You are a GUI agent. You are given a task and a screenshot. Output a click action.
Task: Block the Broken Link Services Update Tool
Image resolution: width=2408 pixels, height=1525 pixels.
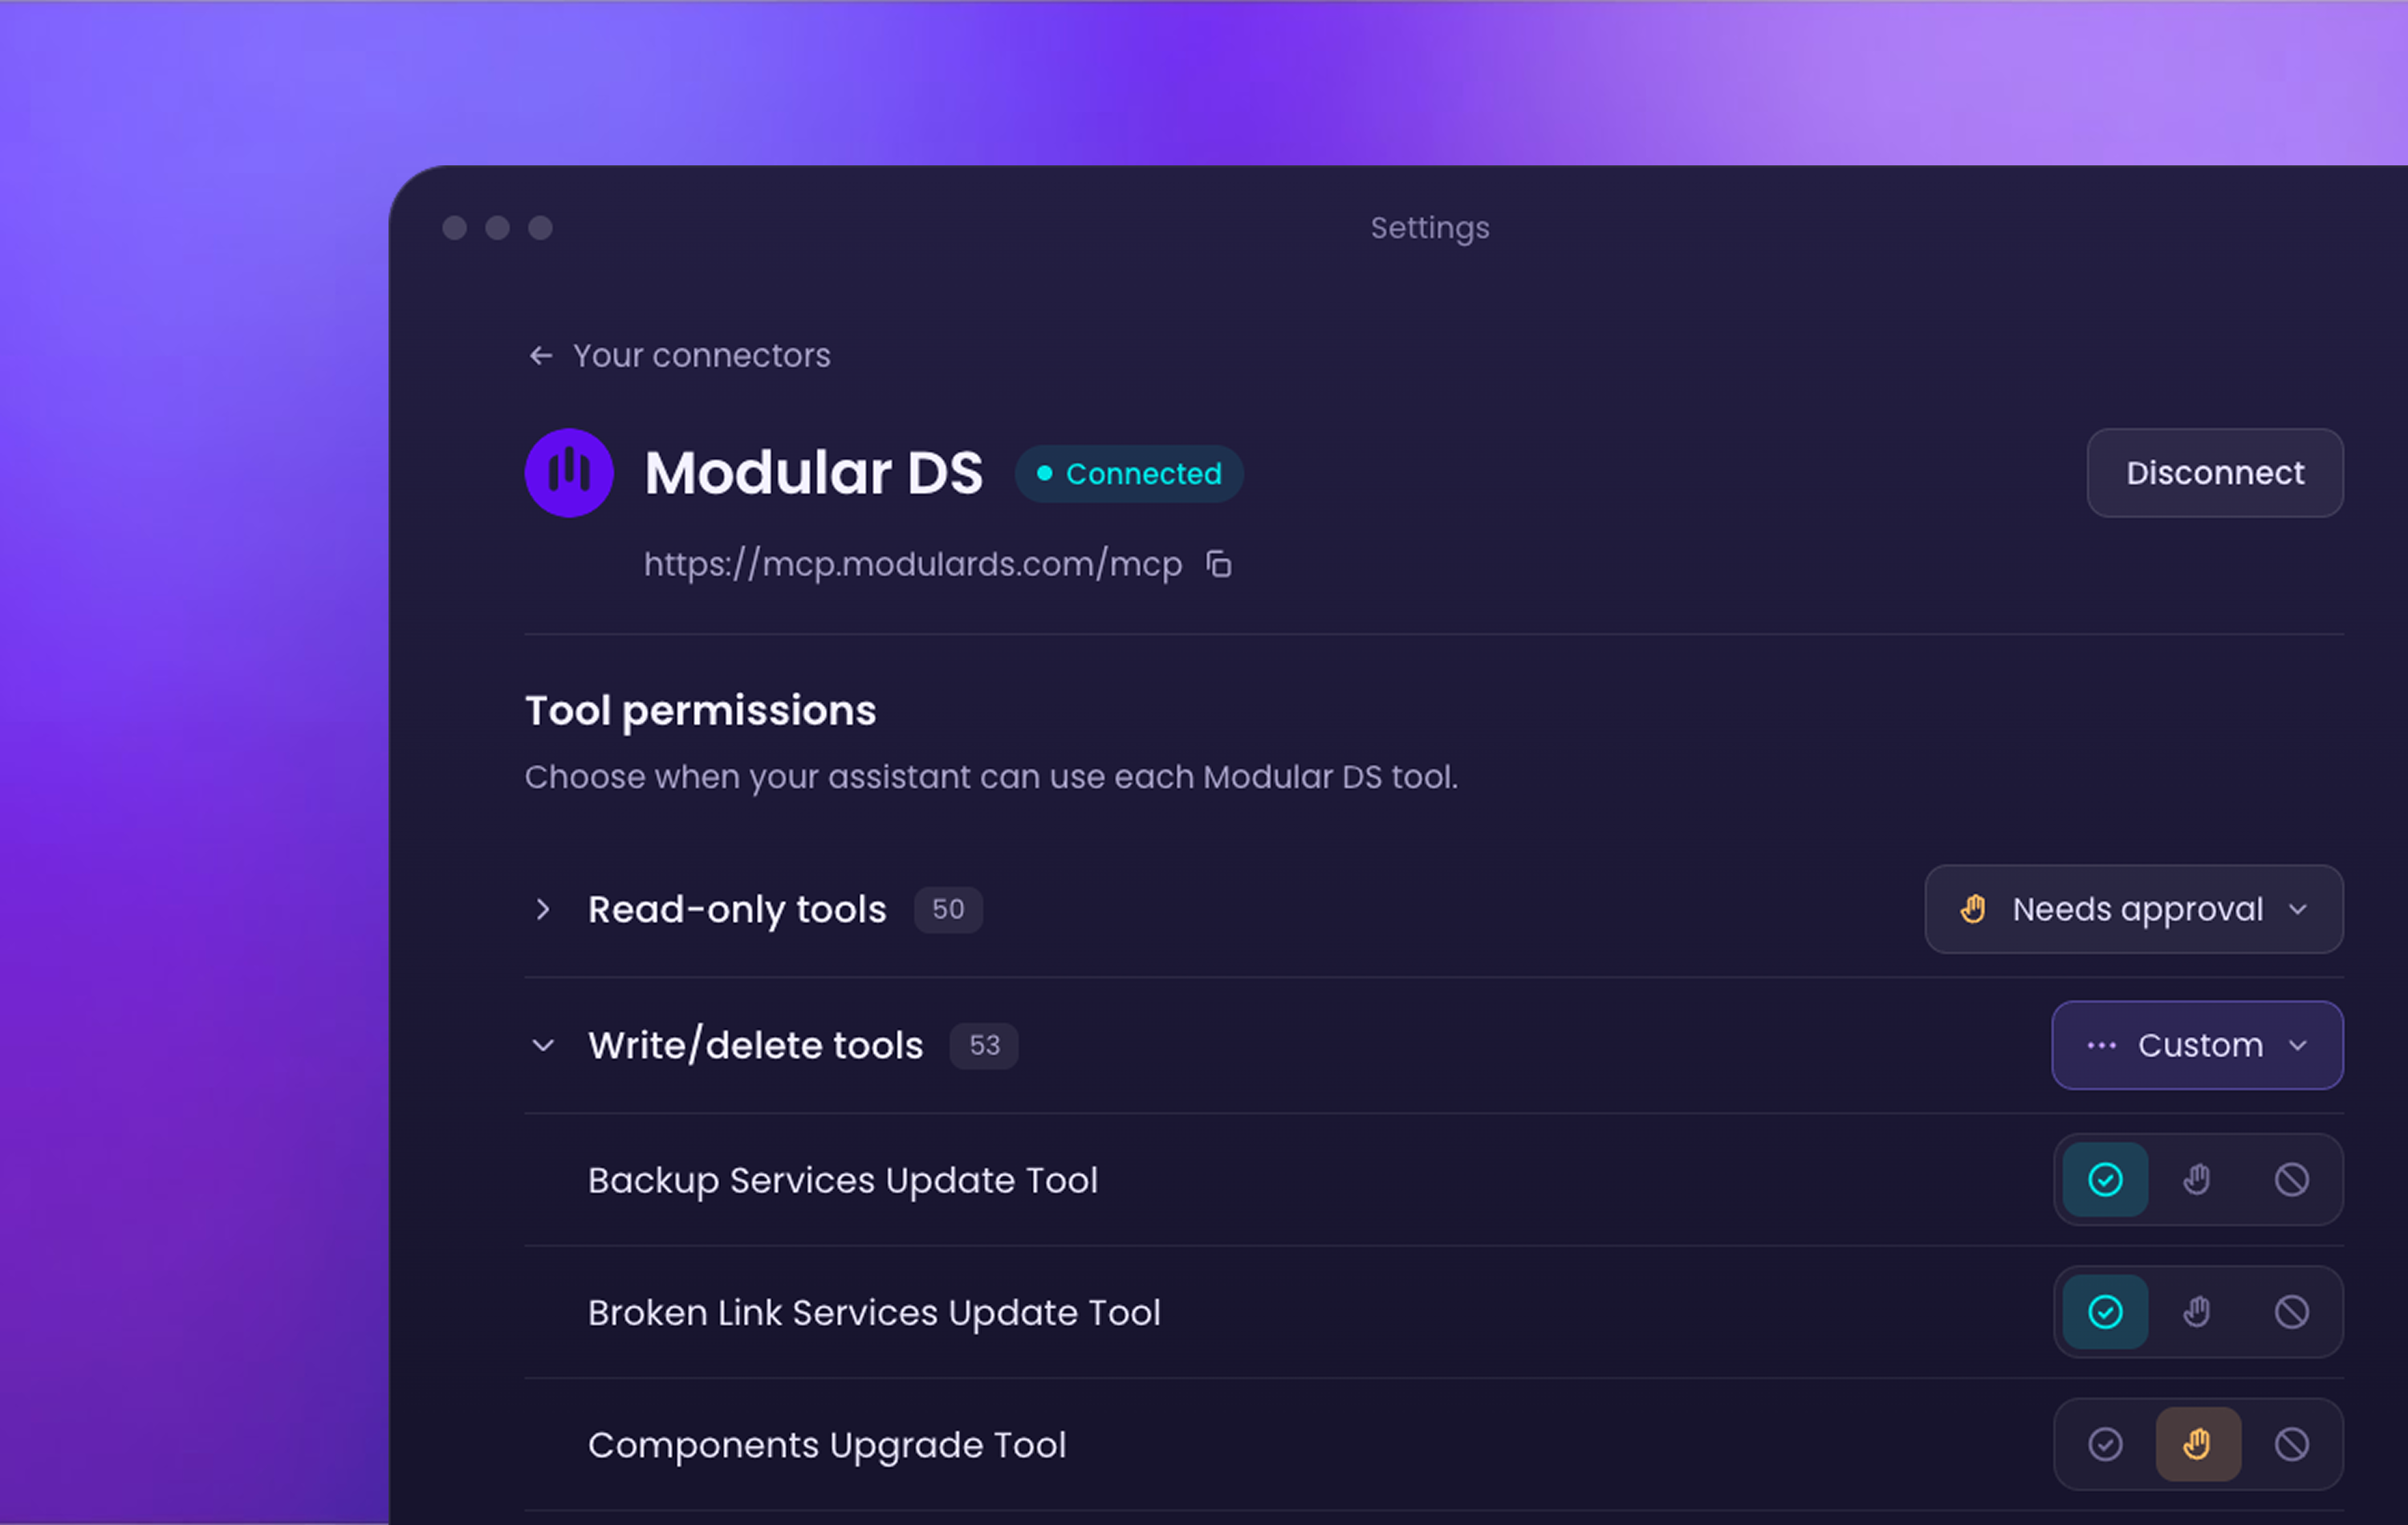tap(2291, 1312)
